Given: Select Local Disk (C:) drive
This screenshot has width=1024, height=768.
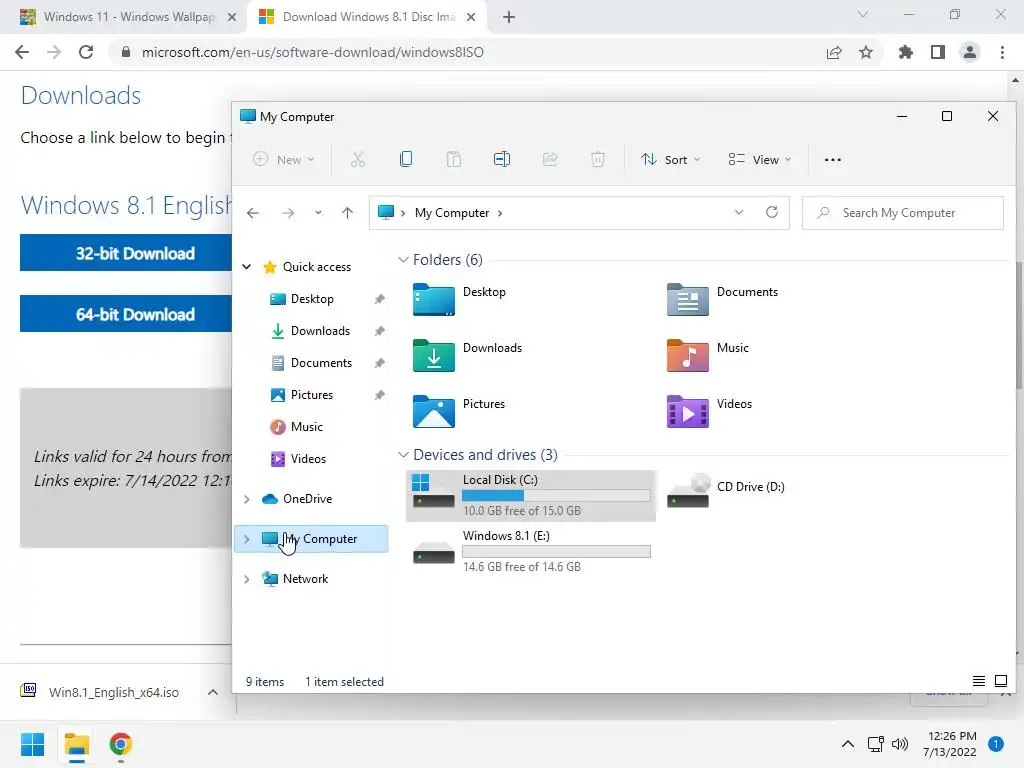Looking at the screenshot, I should (531, 496).
